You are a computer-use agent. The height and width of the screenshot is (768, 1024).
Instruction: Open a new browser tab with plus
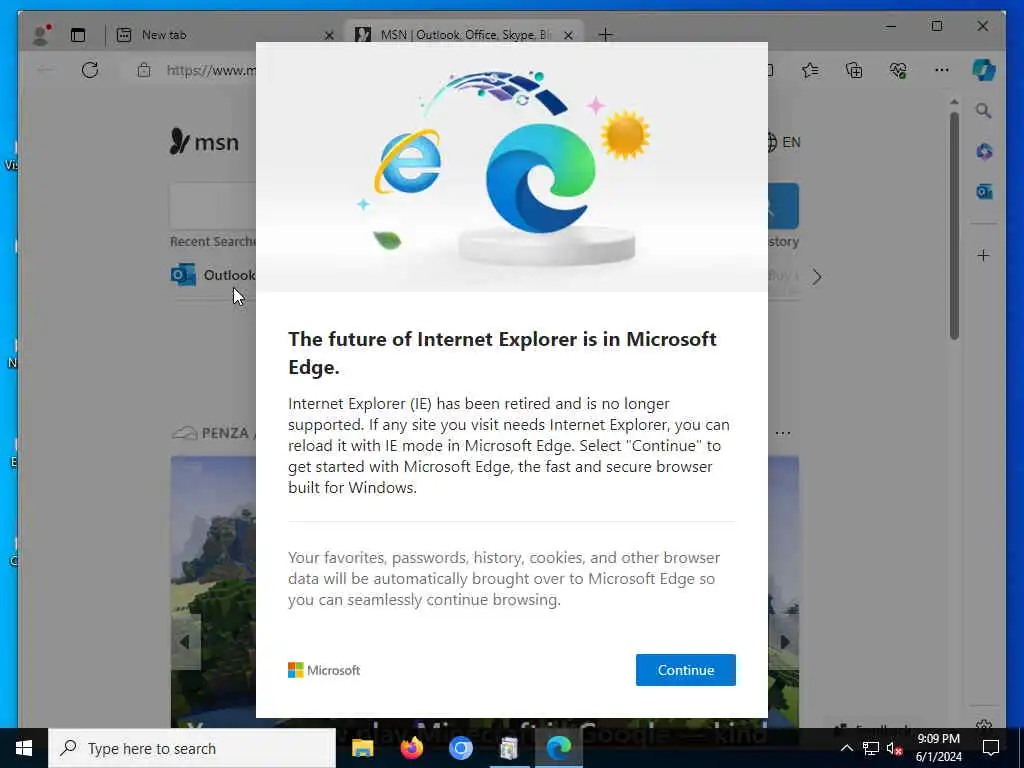coord(605,35)
